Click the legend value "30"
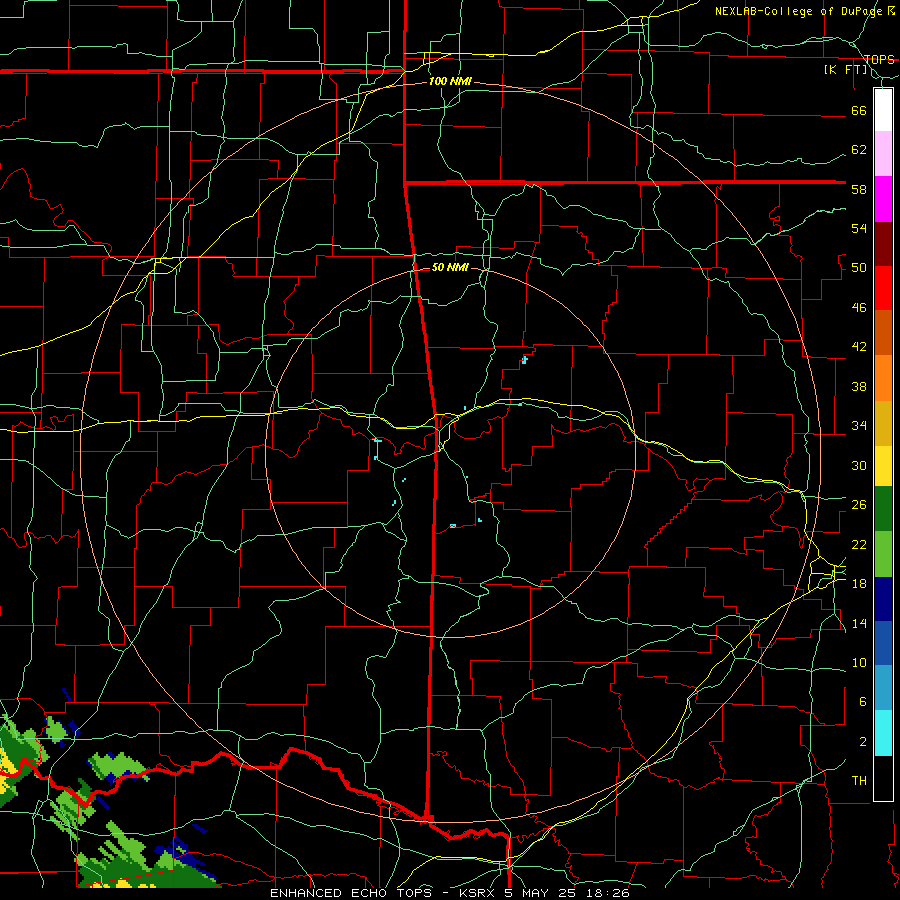Screen dimensions: 900x900 (x=859, y=465)
